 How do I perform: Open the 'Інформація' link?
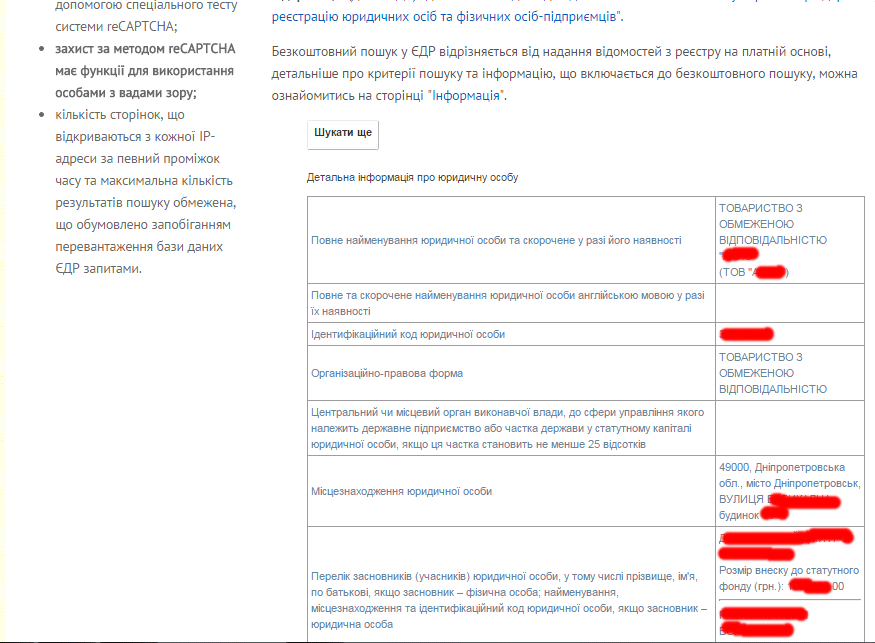click(466, 95)
